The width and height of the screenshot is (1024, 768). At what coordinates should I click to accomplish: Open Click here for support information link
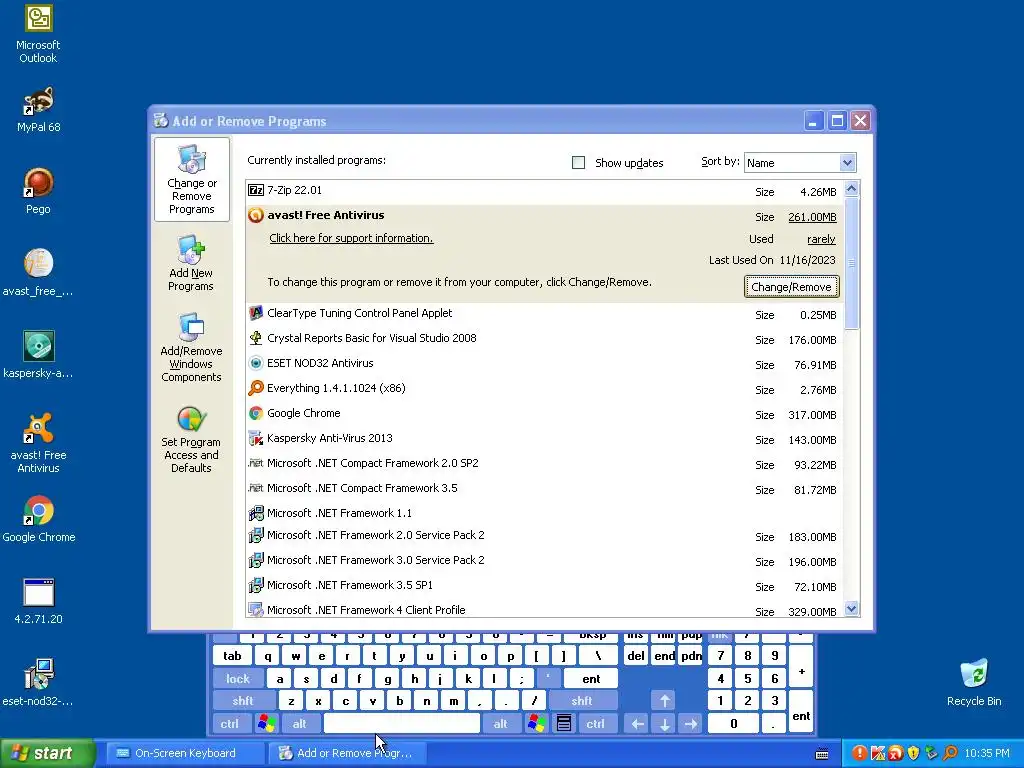[351, 238]
